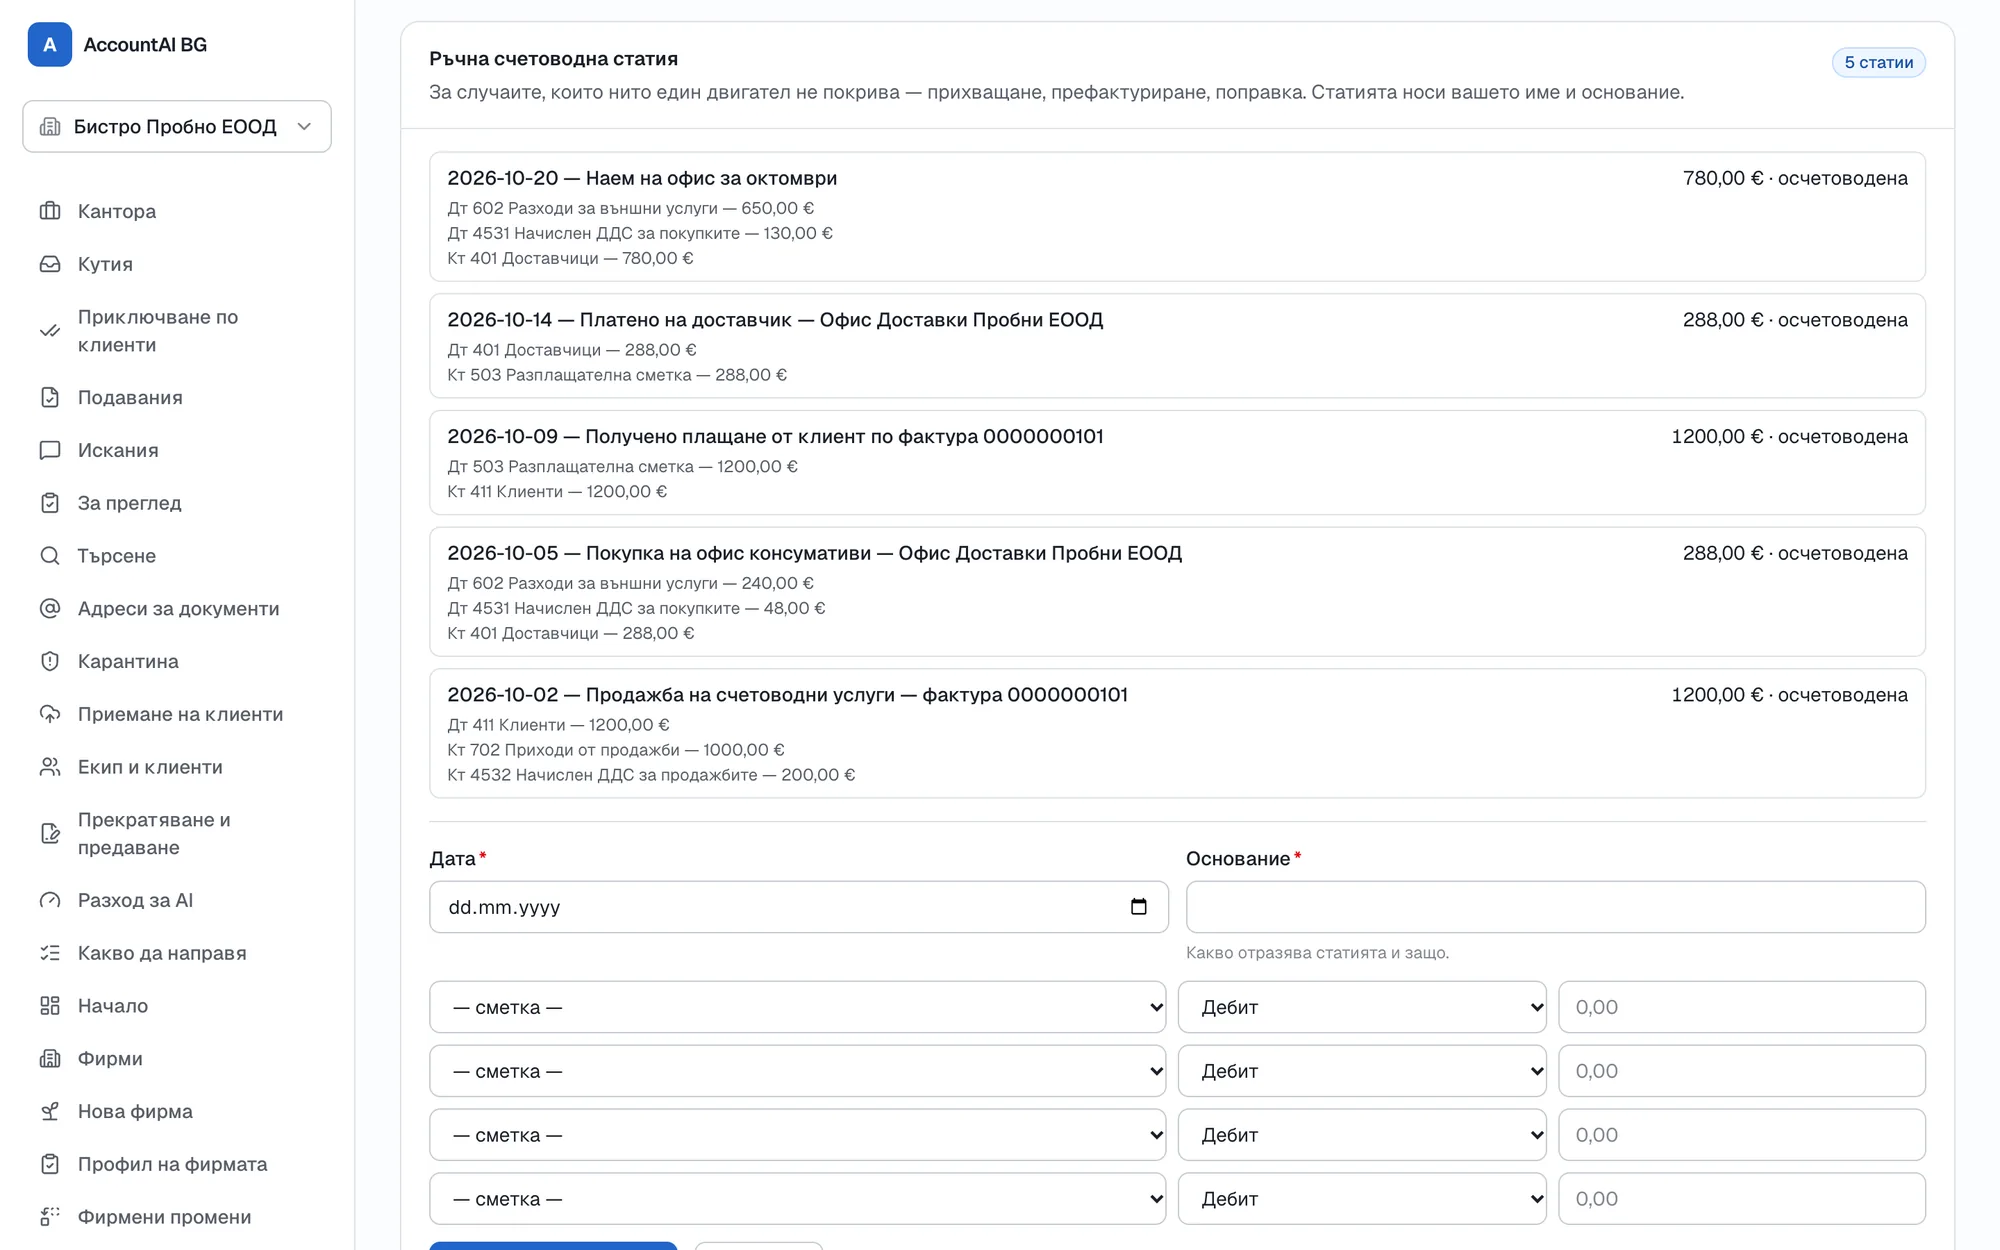The height and width of the screenshot is (1250, 2000).
Task: Open the third row's Дебит dropdown
Action: pyautogui.click(x=1362, y=1135)
